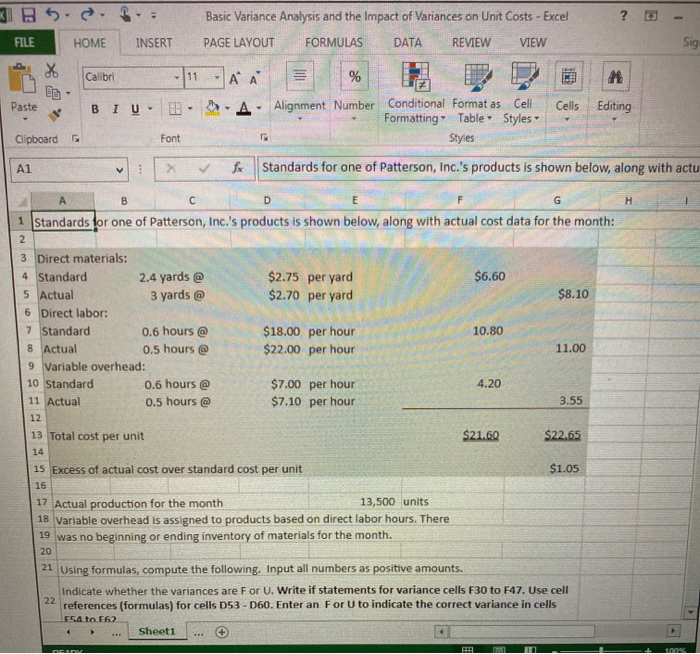The image size is (700, 654).
Task: Select cell with $21.60 total
Action: [480, 435]
